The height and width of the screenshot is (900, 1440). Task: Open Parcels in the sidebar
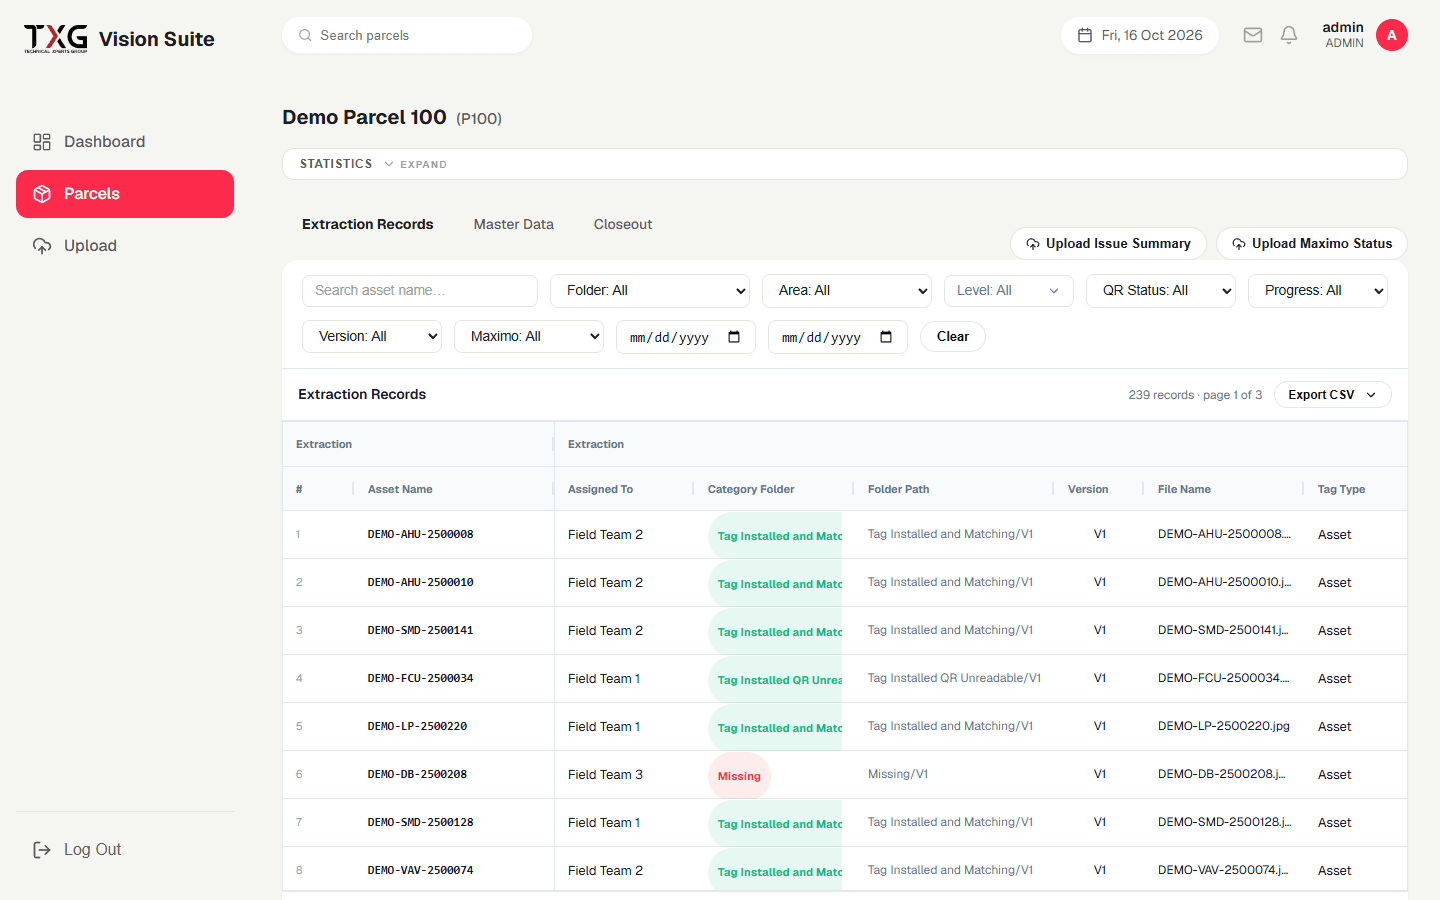125,194
